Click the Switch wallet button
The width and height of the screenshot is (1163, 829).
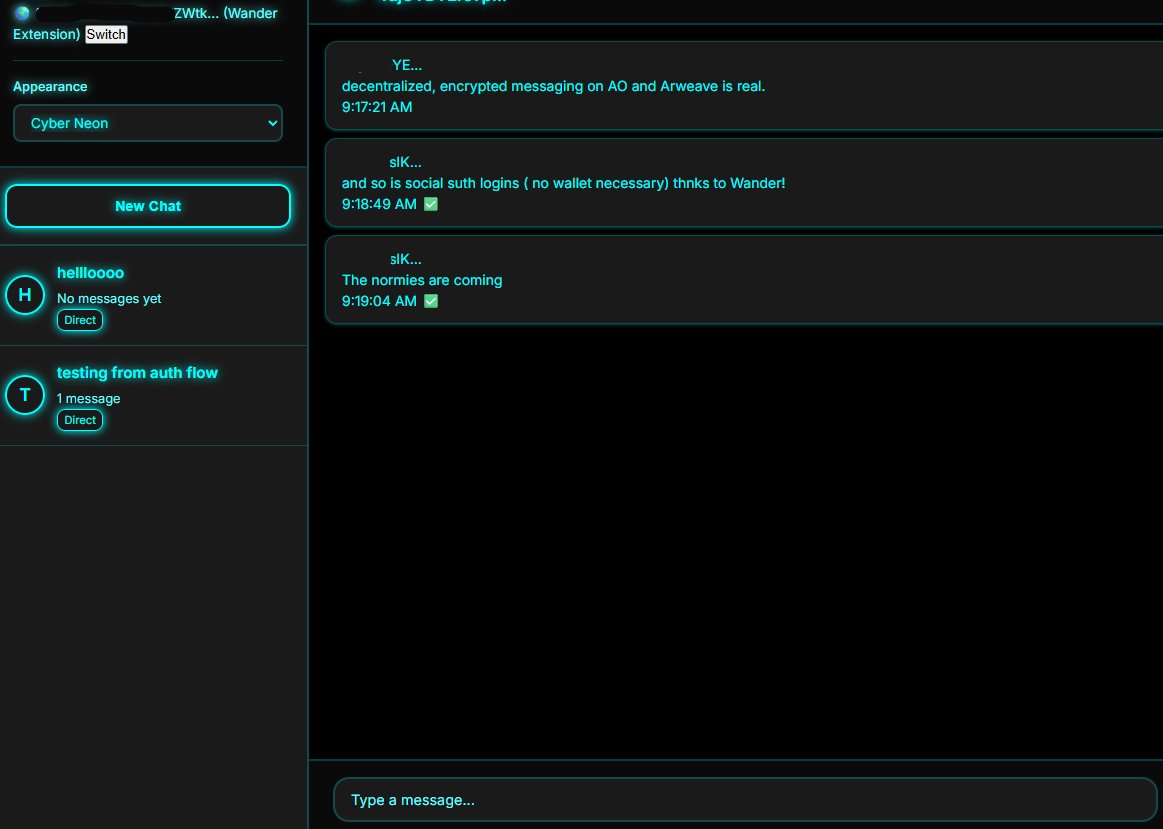pos(106,34)
